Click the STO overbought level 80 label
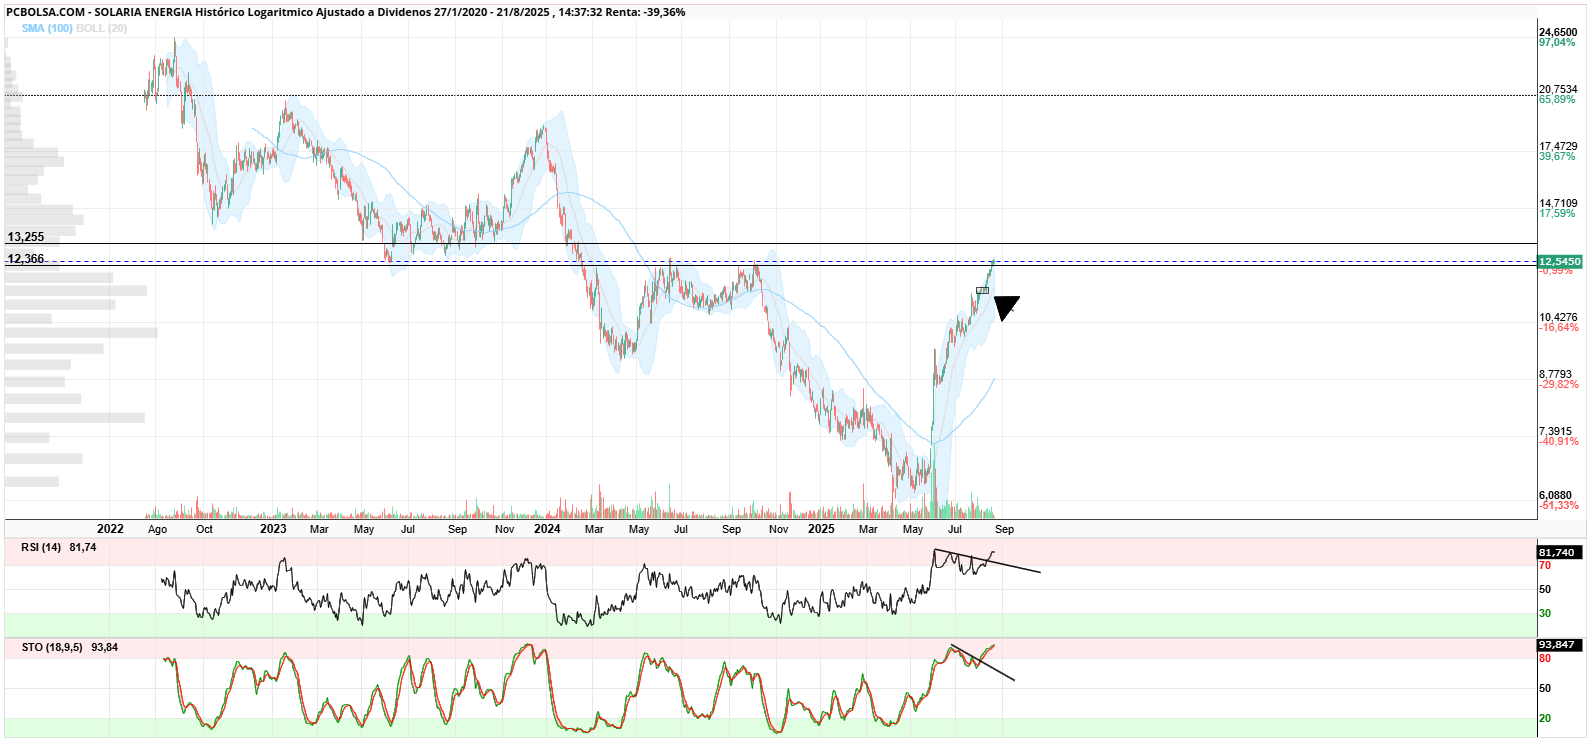Image resolution: width=1591 pixels, height=742 pixels. 1545,659
